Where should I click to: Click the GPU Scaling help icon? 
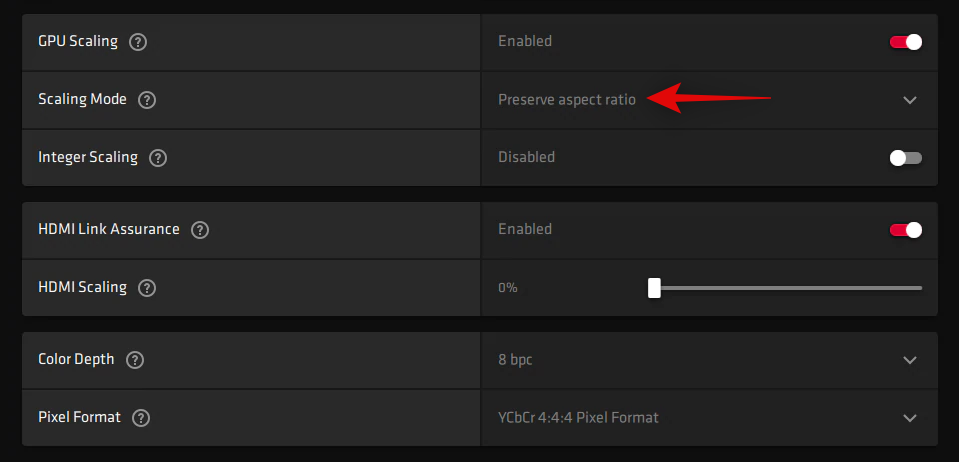(139, 42)
